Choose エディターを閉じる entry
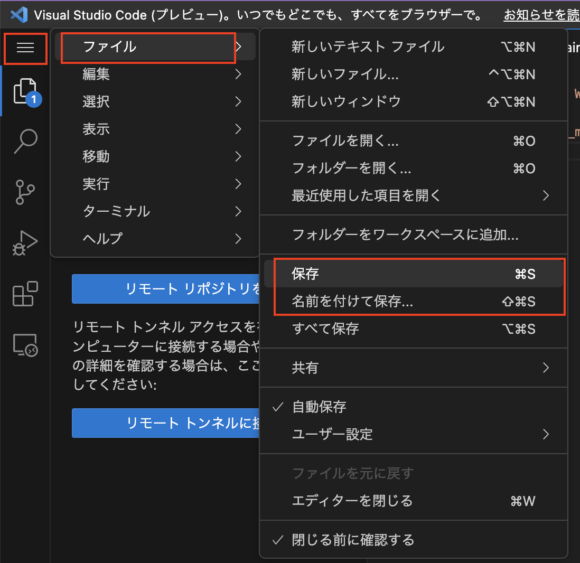This screenshot has height=563, width=580. tap(414, 501)
